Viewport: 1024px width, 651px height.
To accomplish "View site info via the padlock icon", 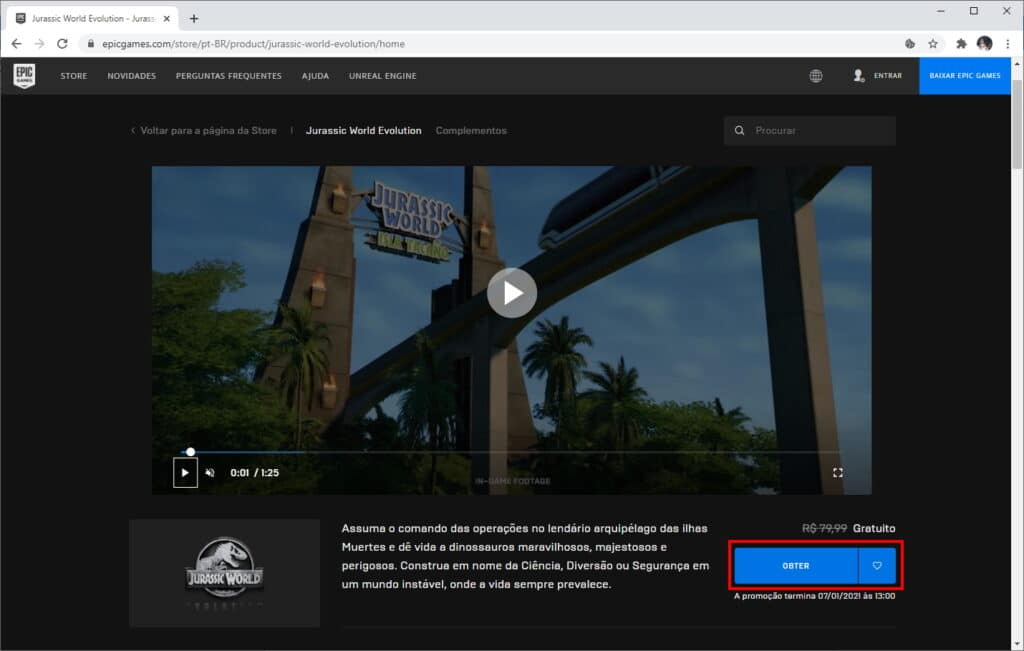I will coord(91,44).
